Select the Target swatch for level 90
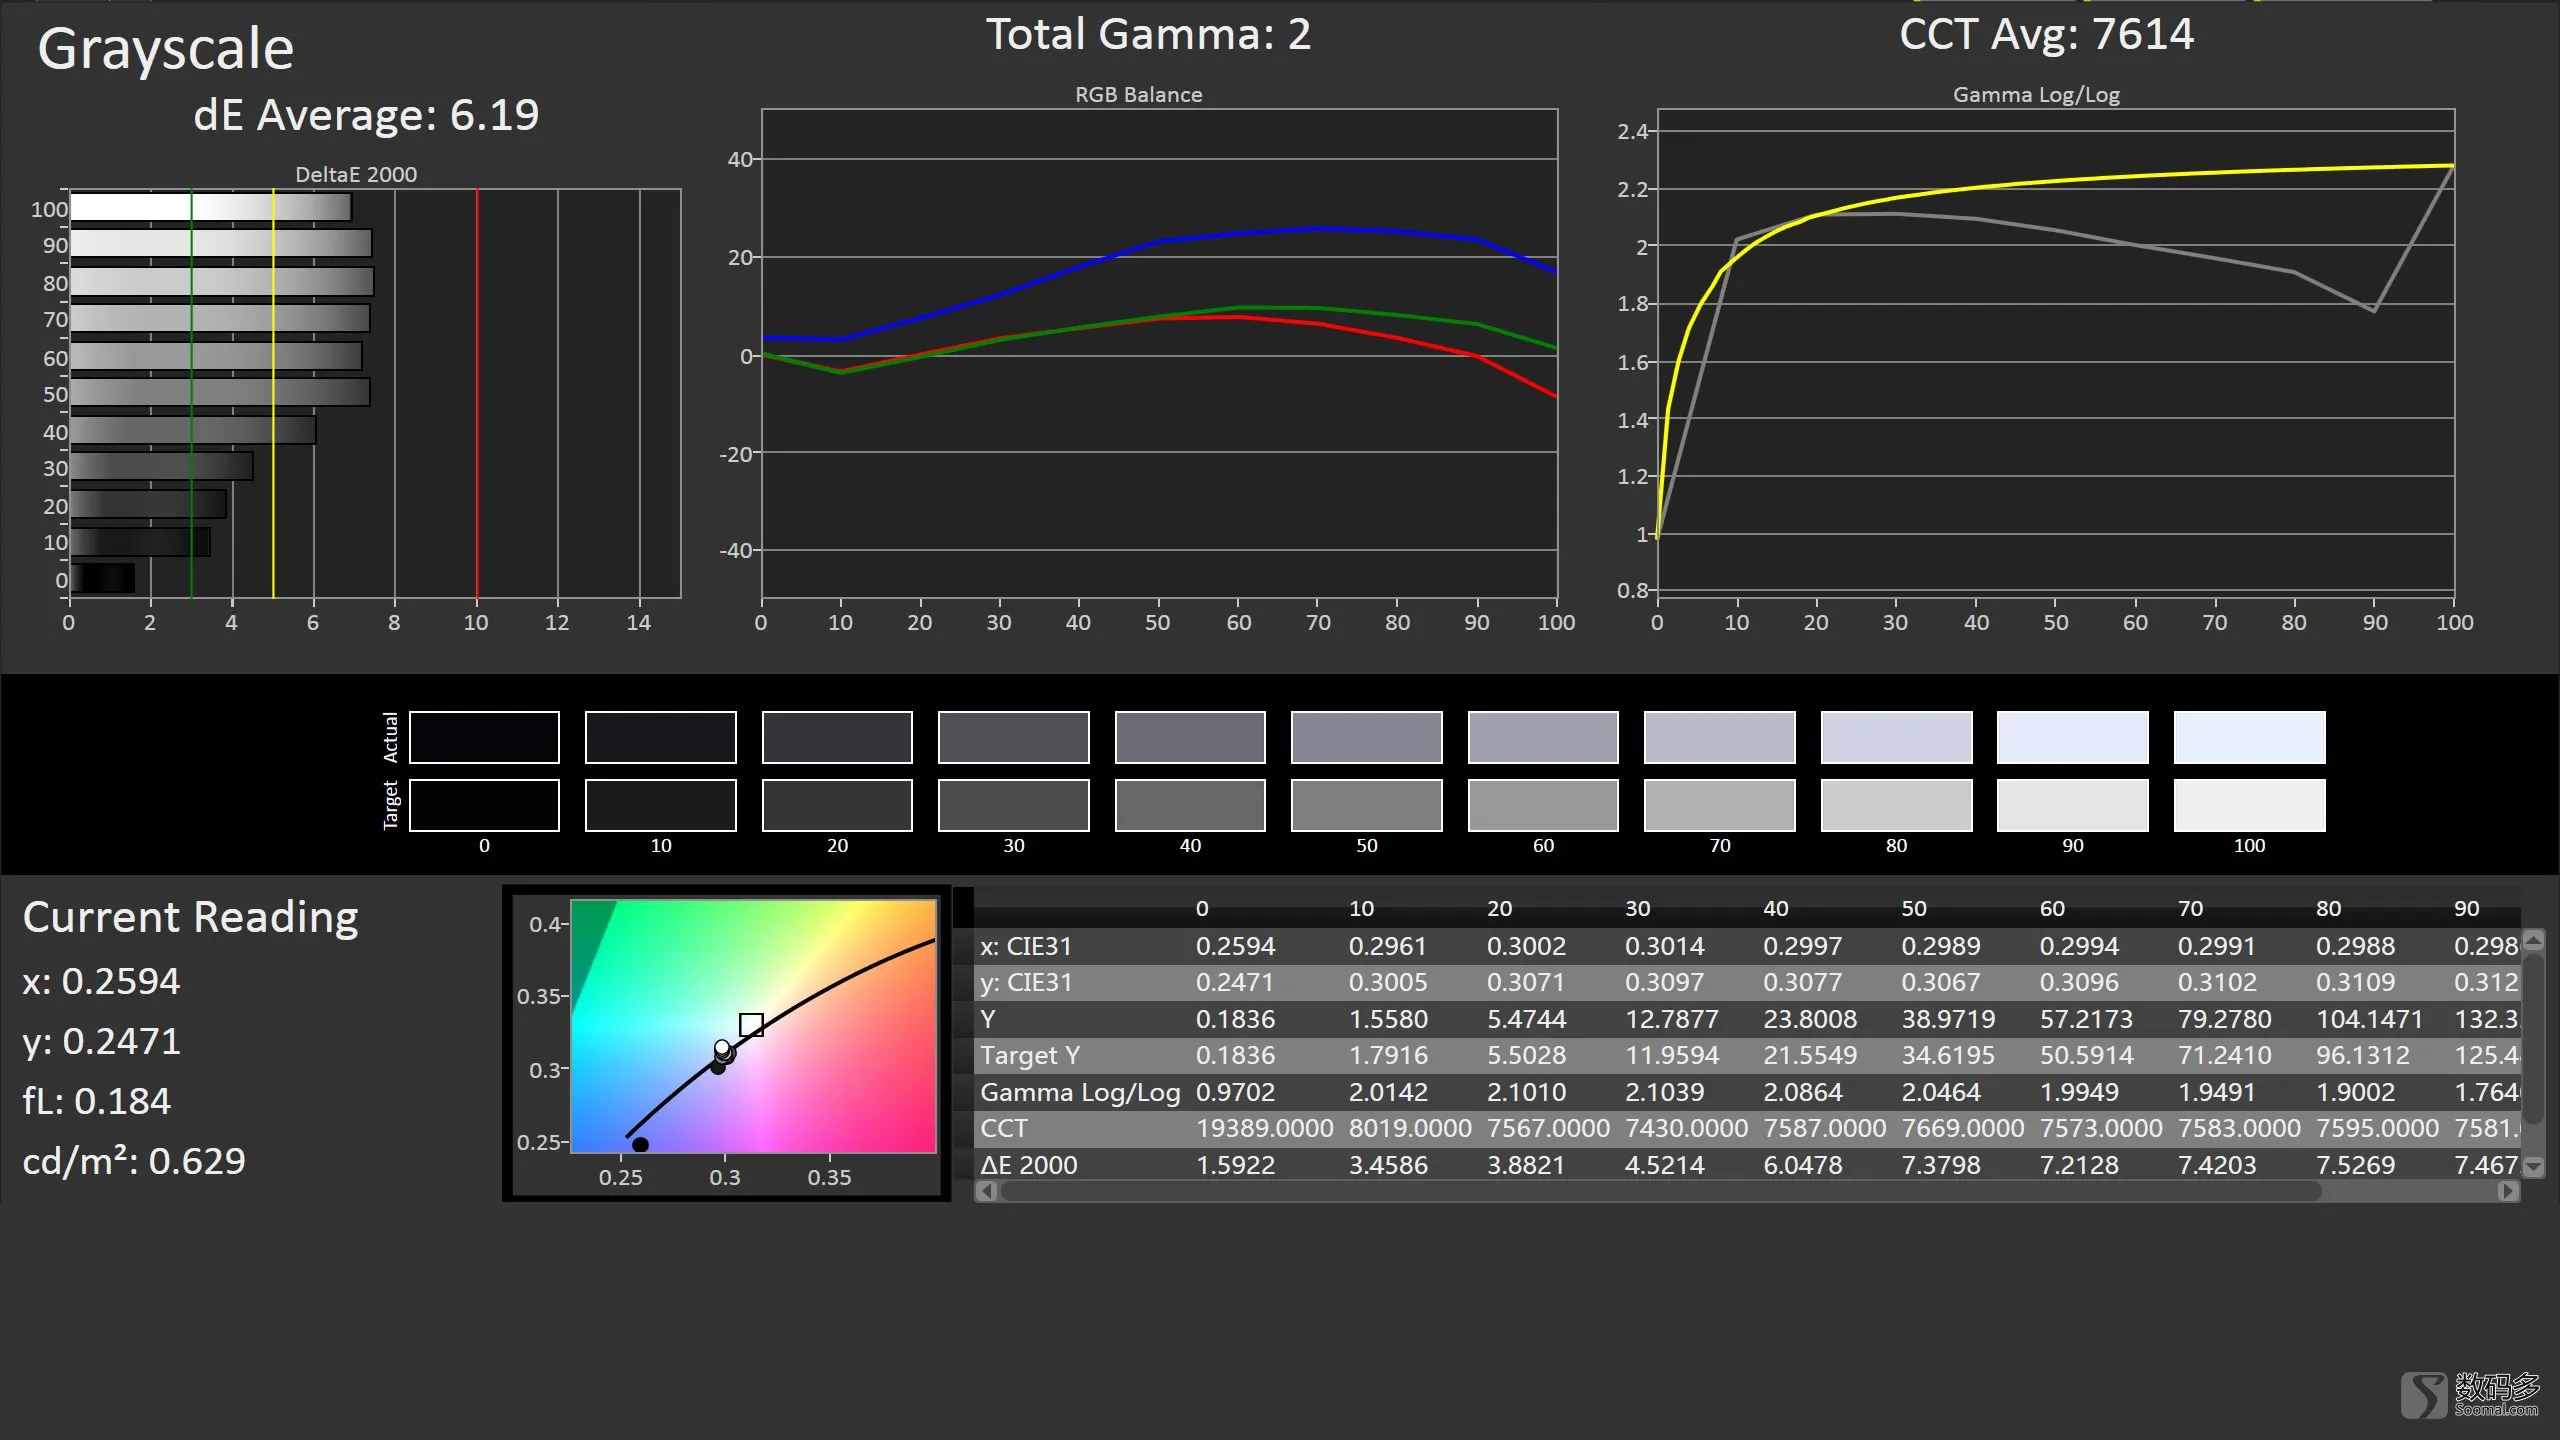Viewport: 2560px width, 1440px height. point(2072,805)
